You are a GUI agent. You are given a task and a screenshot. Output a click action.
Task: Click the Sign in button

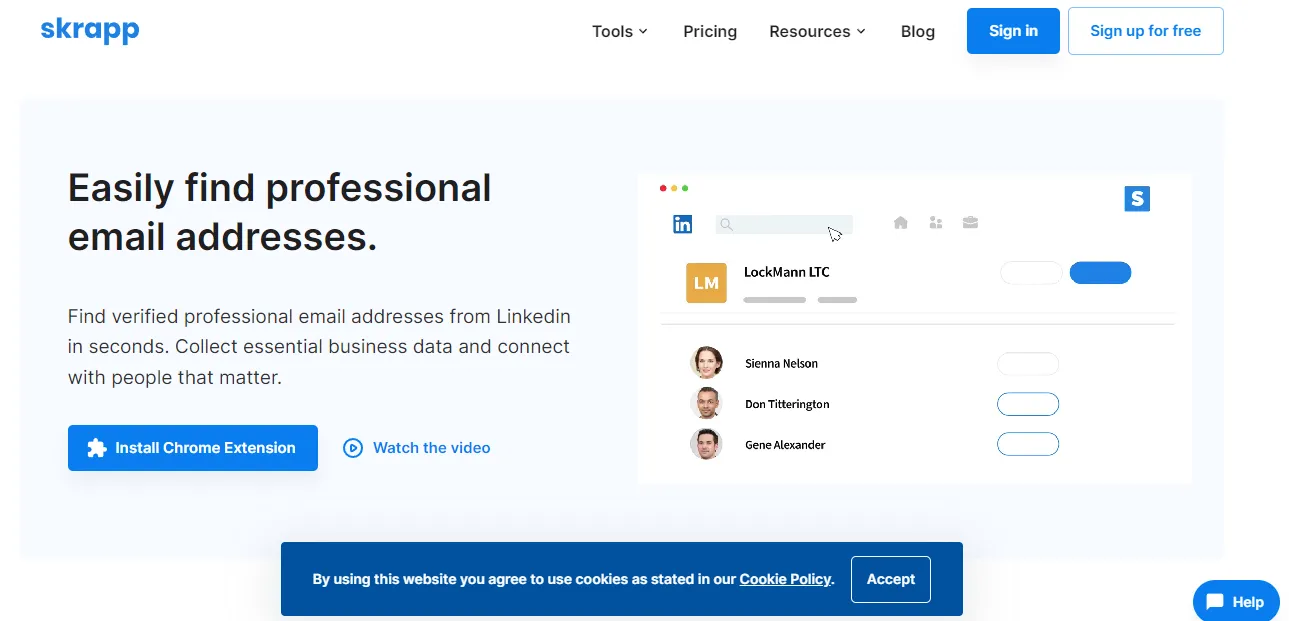(1013, 31)
